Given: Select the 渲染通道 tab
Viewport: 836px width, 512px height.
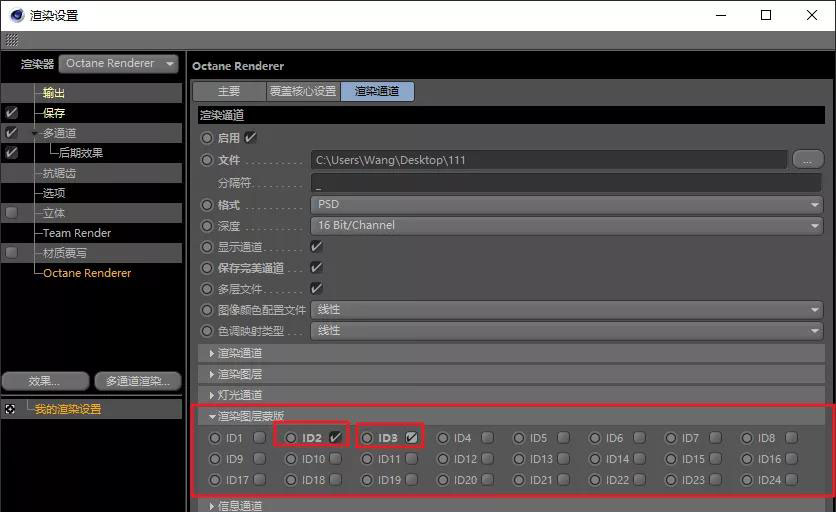Looking at the screenshot, I should tap(377, 91).
